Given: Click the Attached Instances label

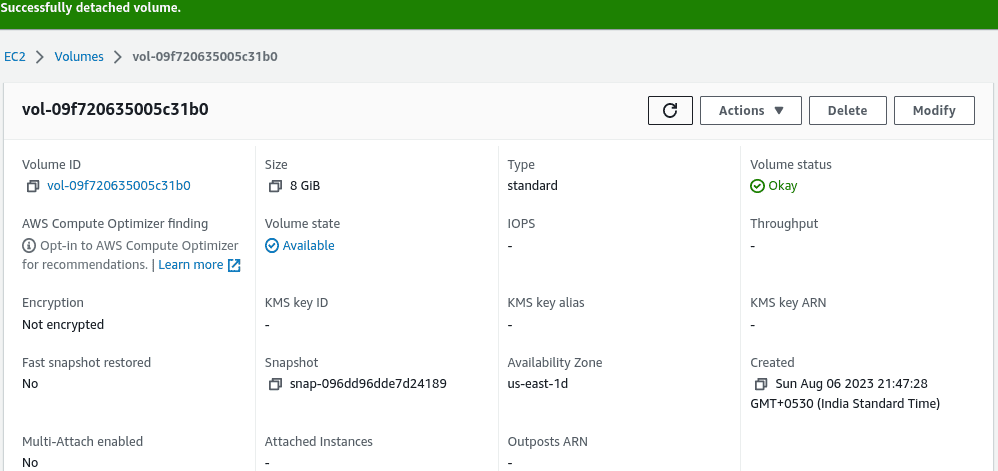Looking at the screenshot, I should coord(319,442).
